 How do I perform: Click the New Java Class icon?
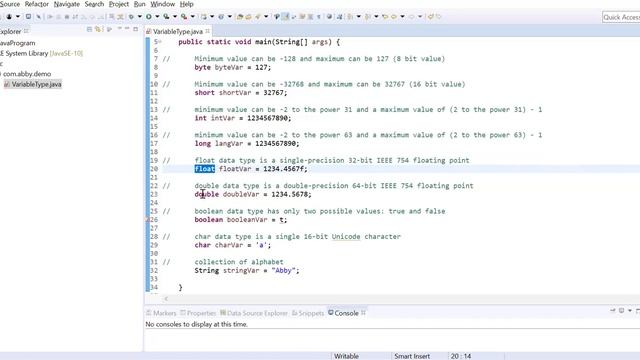[221, 17]
